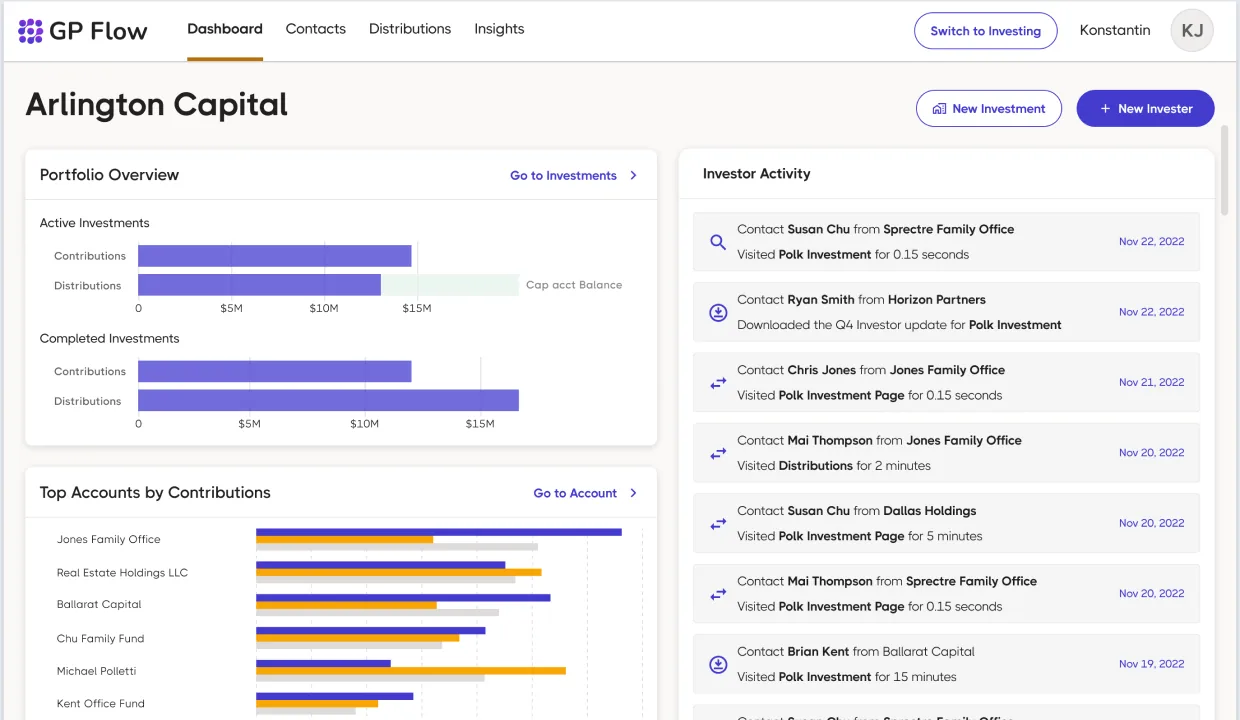Open the Distributions tab
1240x720 pixels.
point(410,29)
